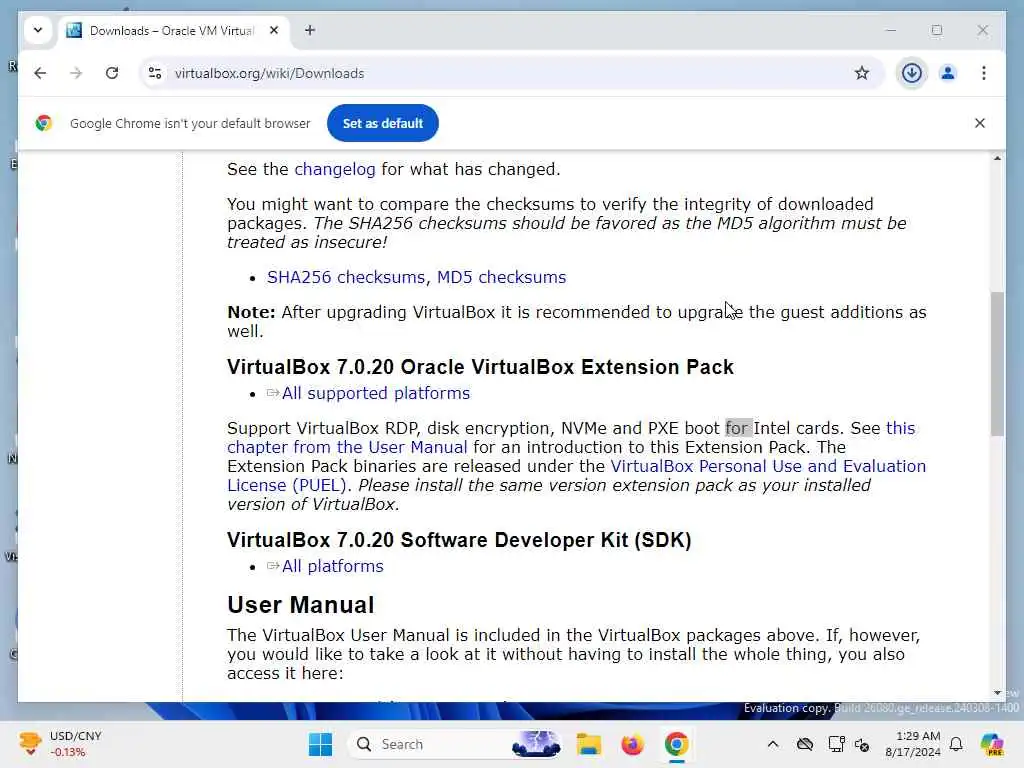Image resolution: width=1024 pixels, height=768 pixels.
Task: Show hidden system tray icons
Action: coord(773,744)
